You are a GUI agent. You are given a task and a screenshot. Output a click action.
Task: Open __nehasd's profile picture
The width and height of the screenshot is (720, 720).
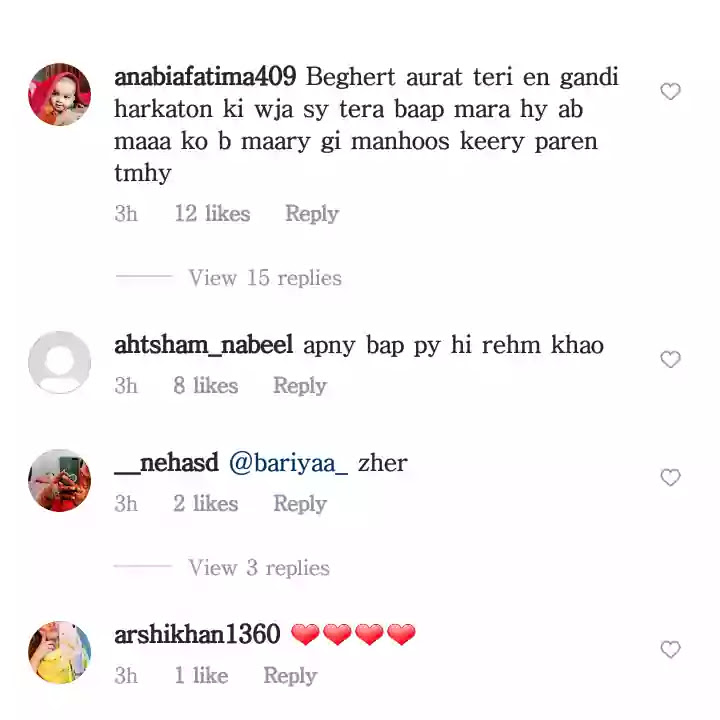(x=59, y=480)
